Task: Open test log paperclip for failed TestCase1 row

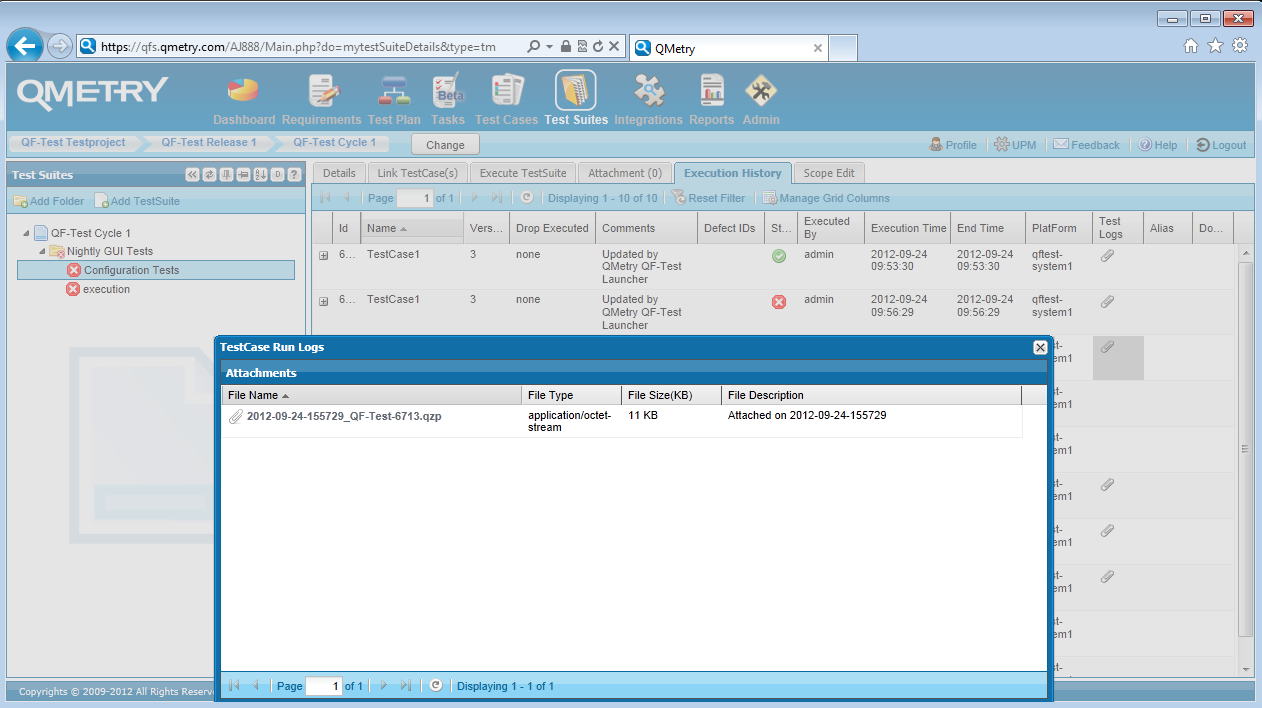Action: (x=1107, y=301)
